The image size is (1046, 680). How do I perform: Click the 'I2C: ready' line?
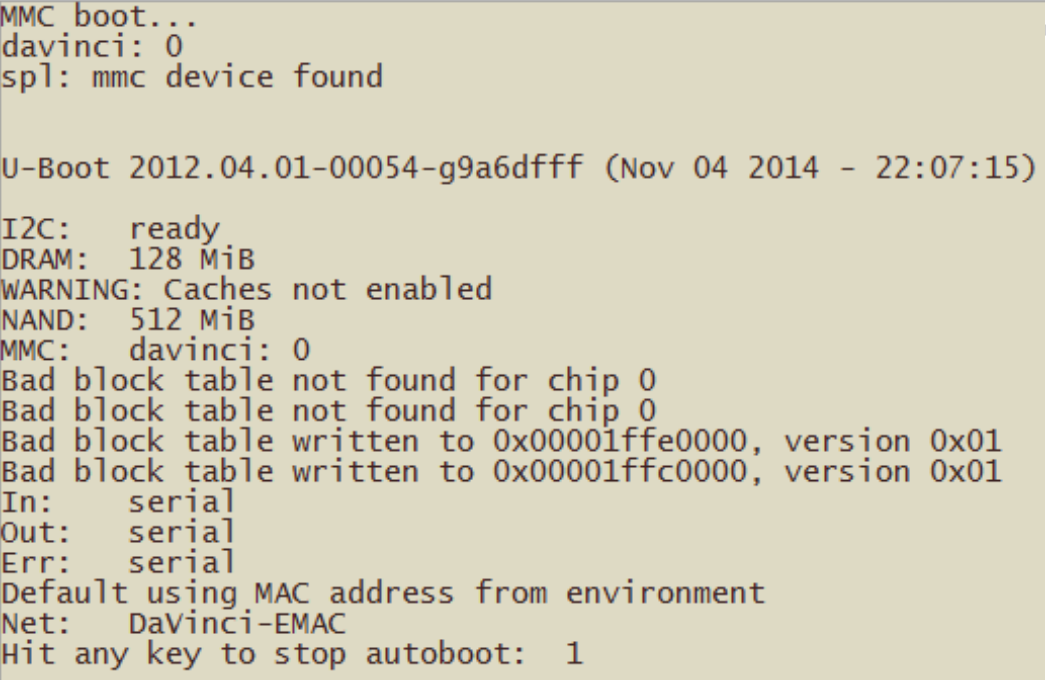pos(111,230)
